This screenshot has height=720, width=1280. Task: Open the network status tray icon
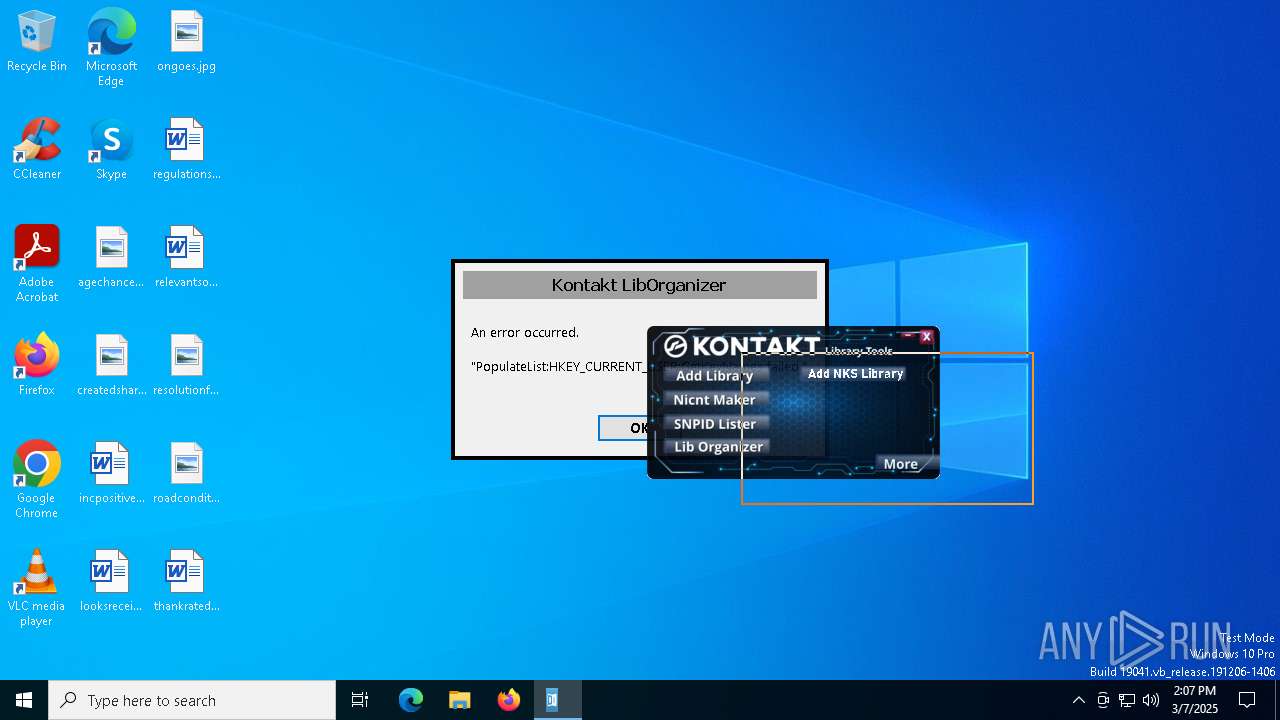point(1127,700)
